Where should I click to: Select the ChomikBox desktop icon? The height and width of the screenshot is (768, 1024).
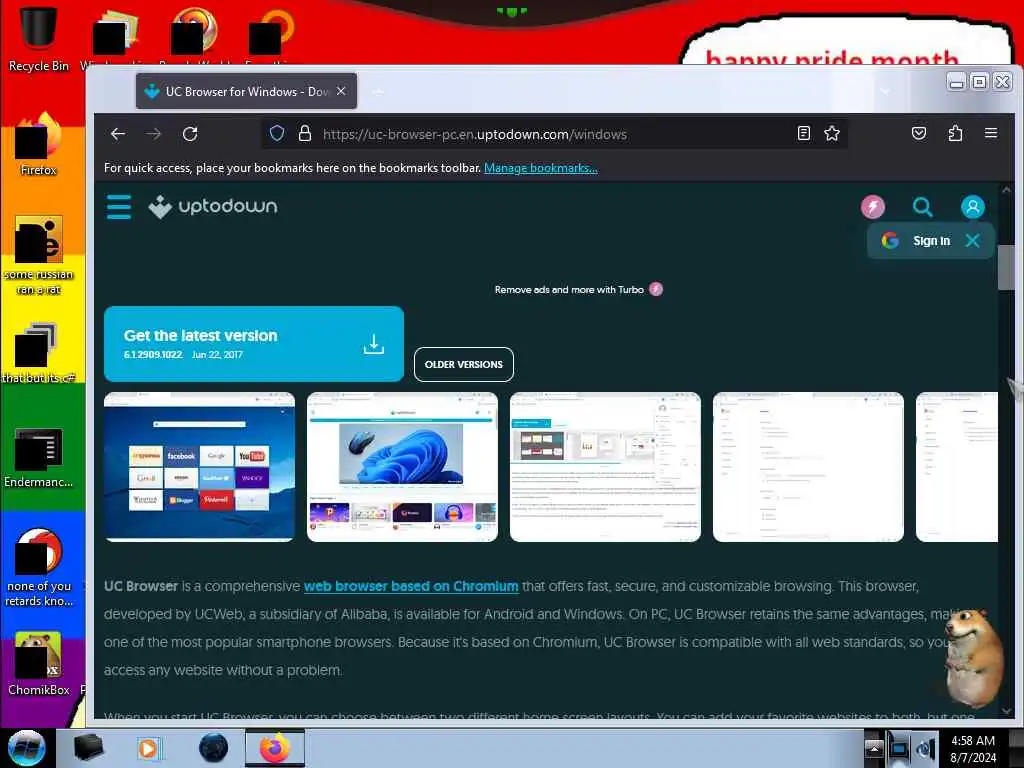click(39, 664)
